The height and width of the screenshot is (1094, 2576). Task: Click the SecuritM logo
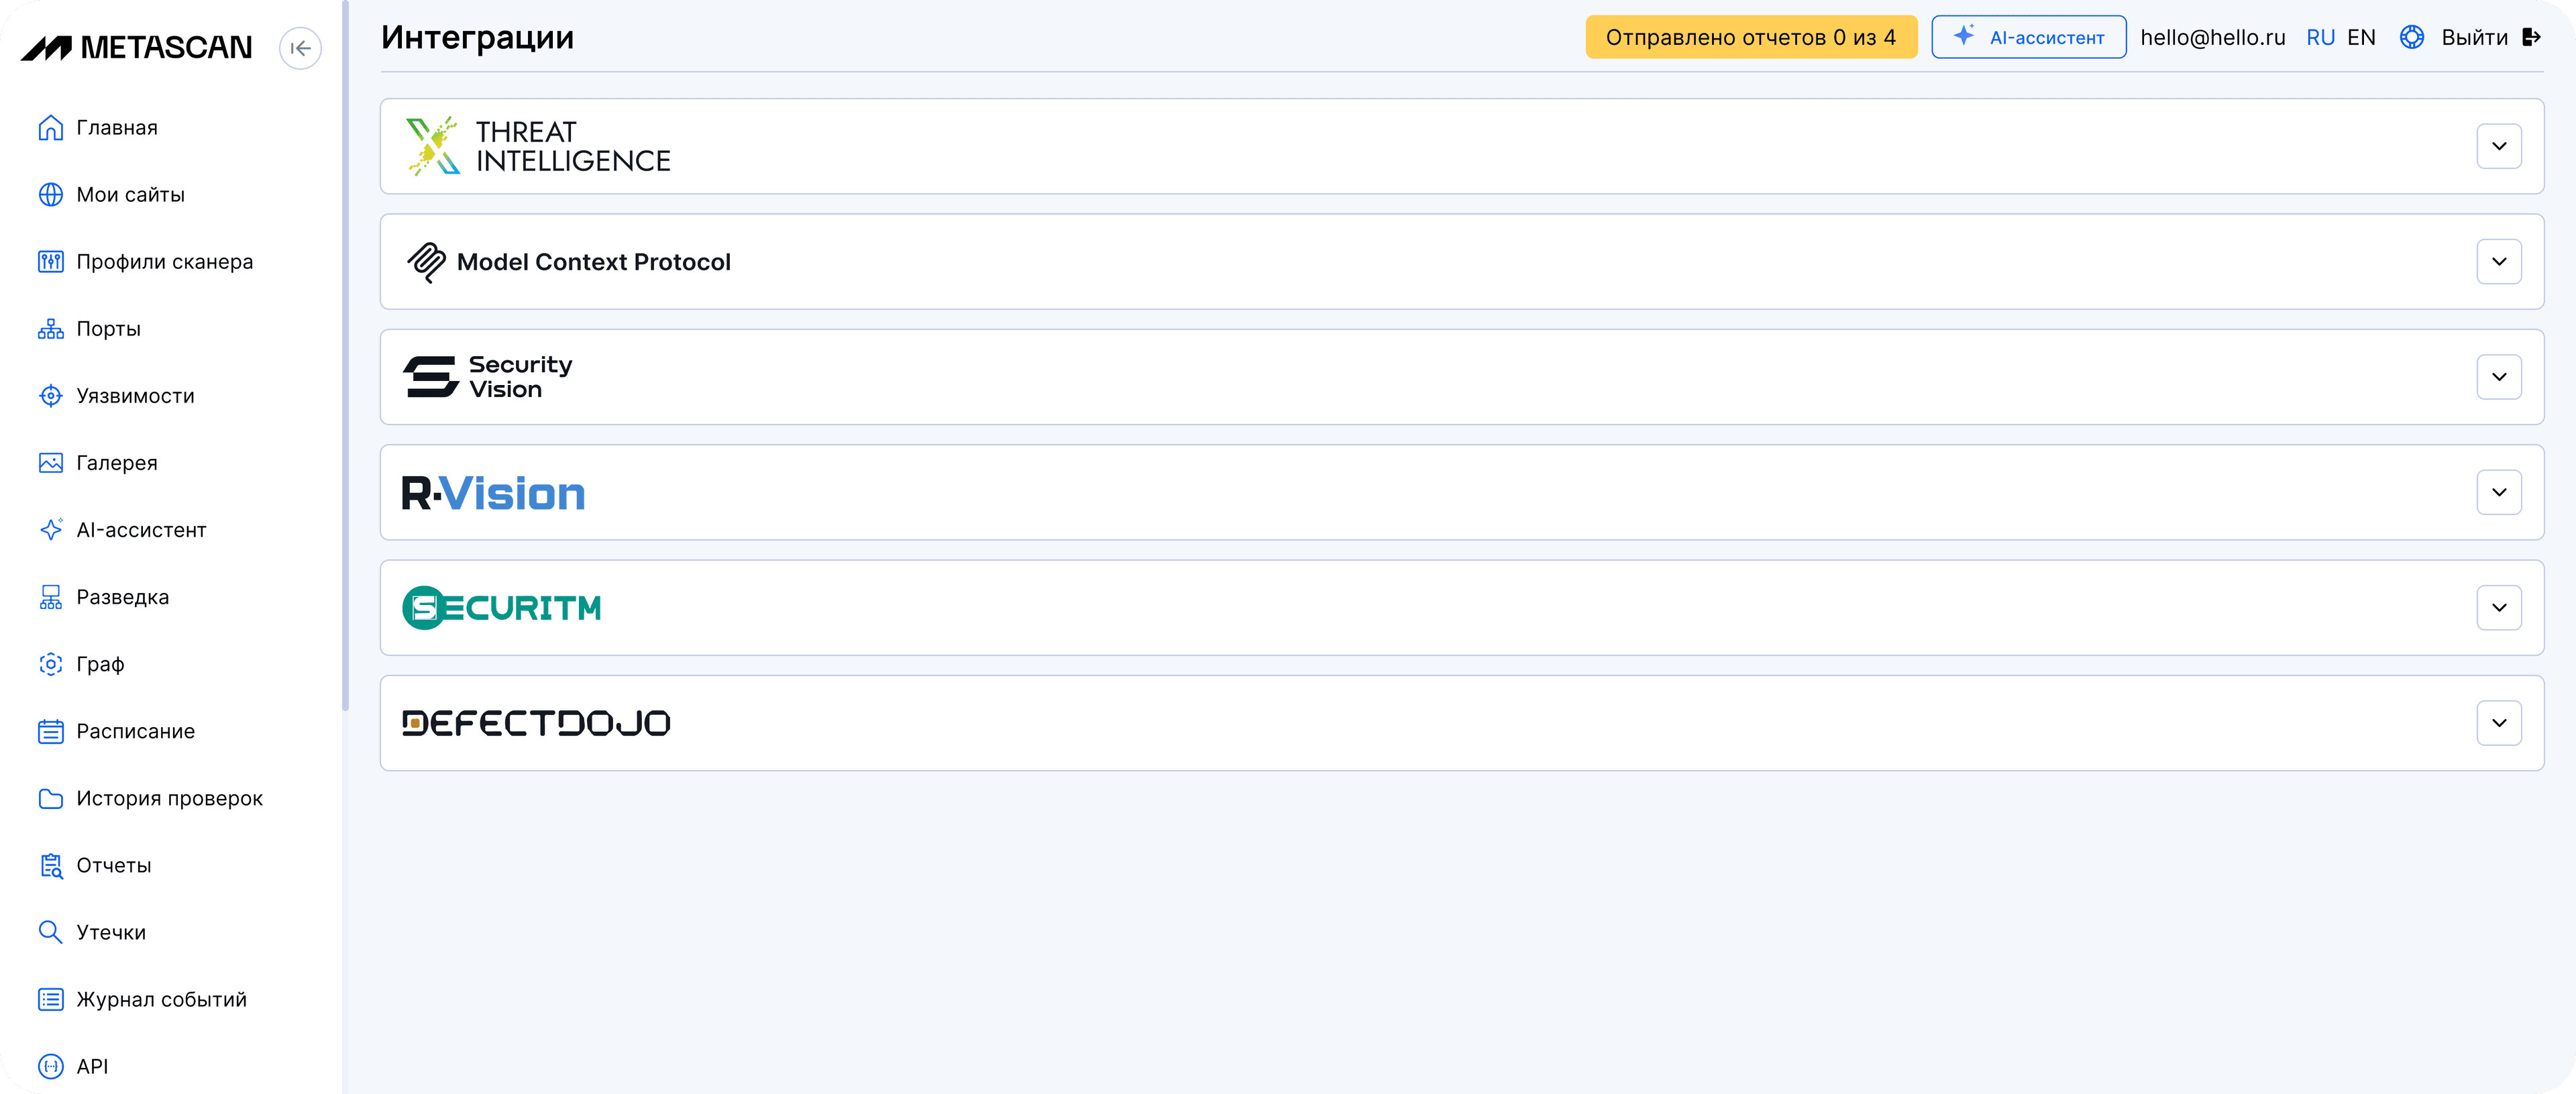pos(501,608)
